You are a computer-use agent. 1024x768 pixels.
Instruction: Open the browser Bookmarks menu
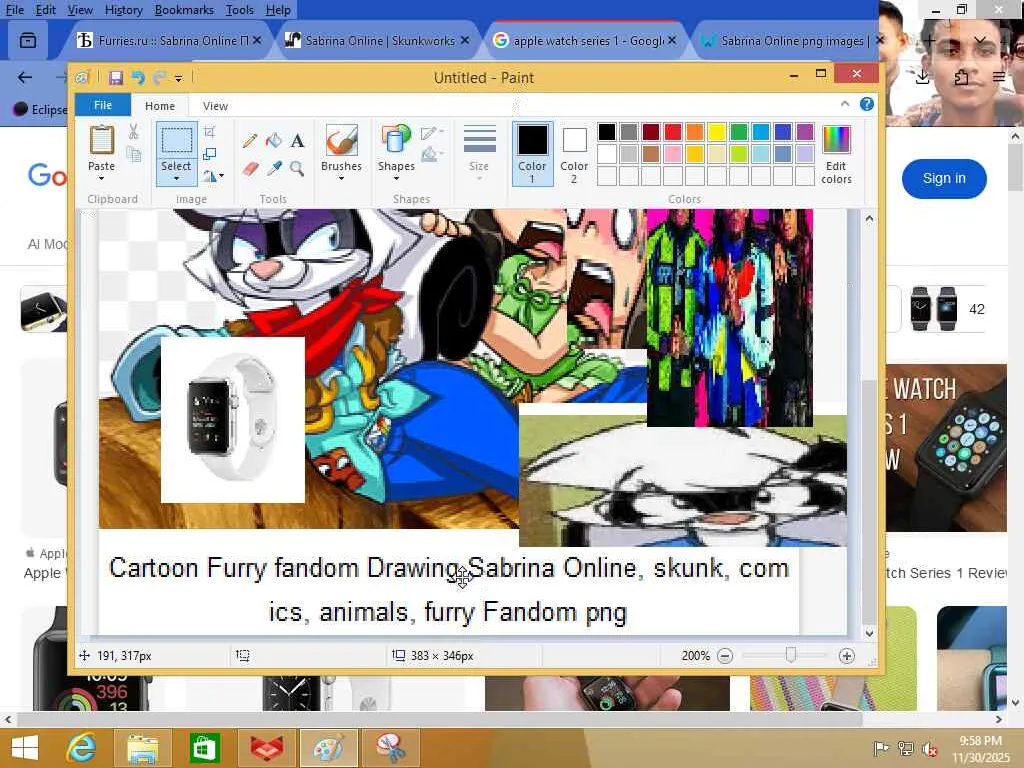[x=184, y=10]
